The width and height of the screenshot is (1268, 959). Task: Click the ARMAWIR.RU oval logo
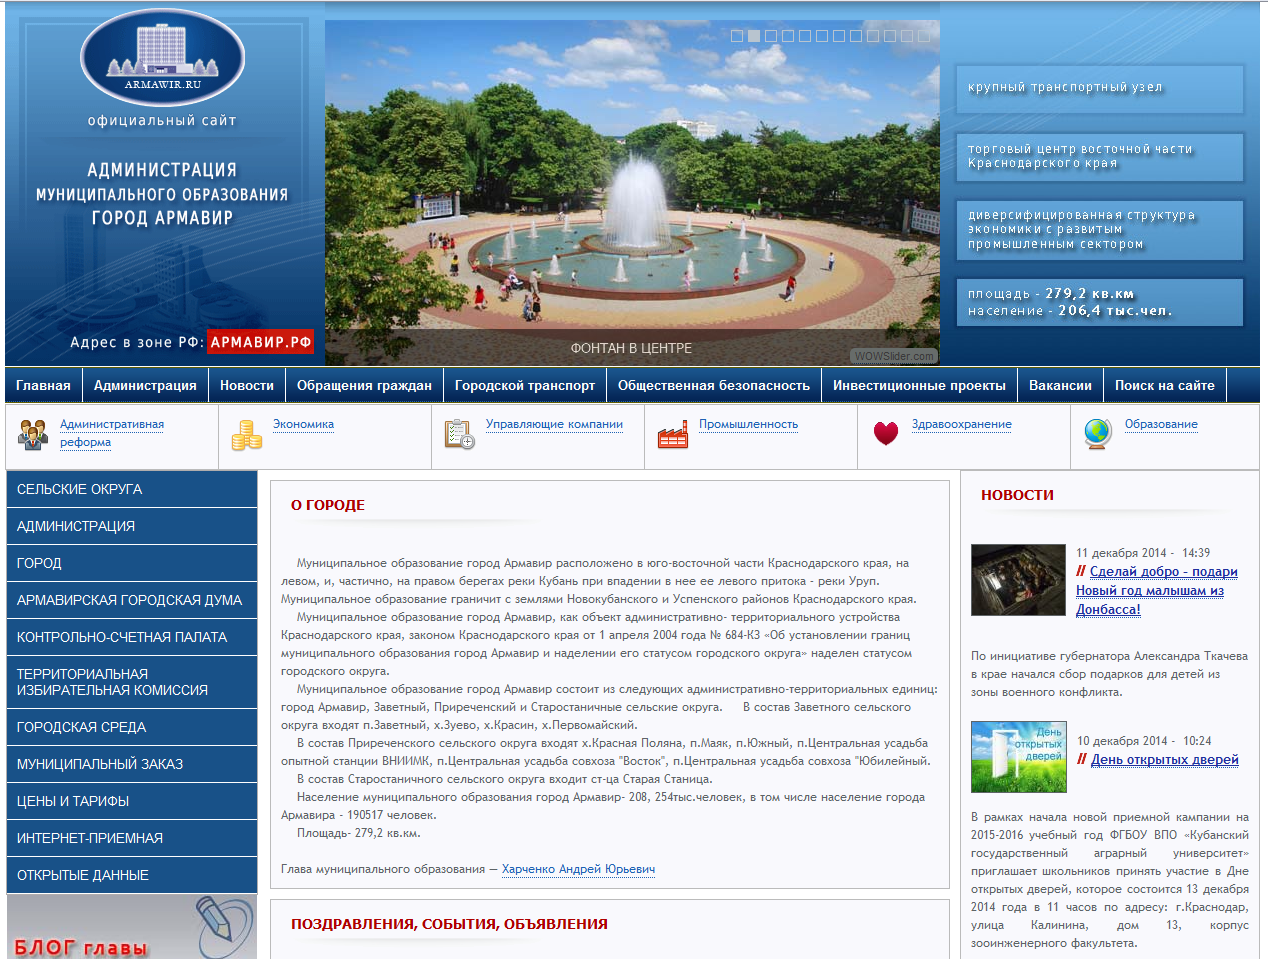click(162, 58)
